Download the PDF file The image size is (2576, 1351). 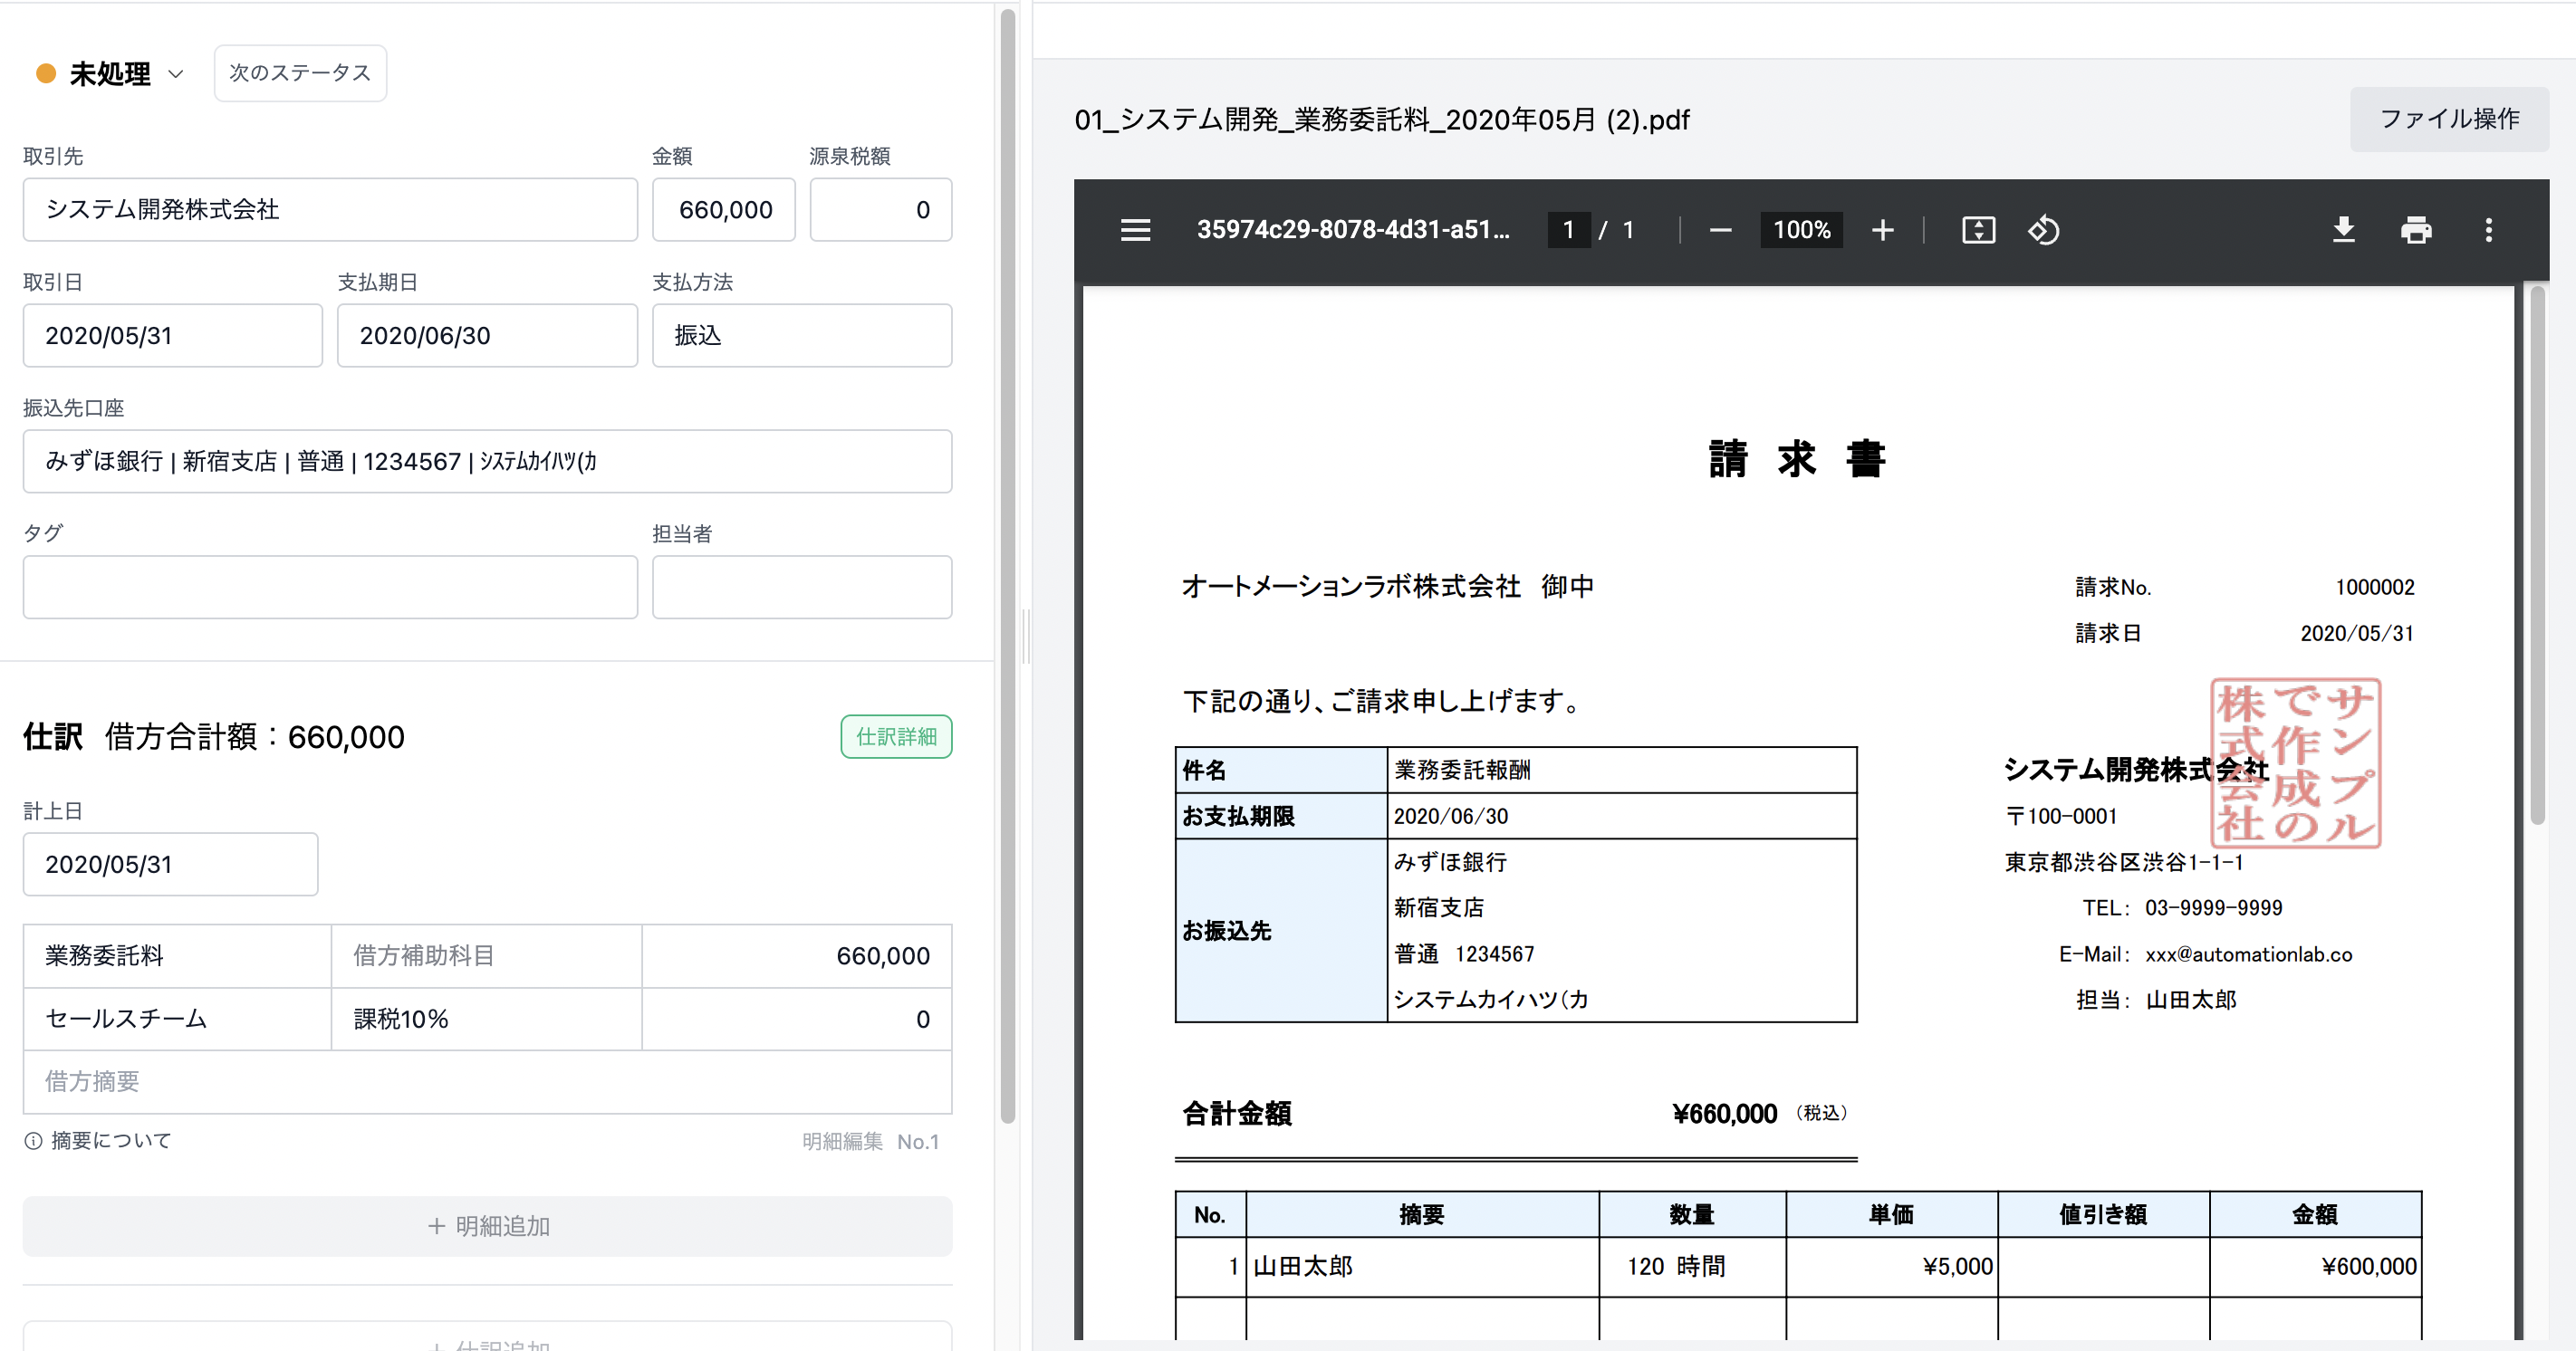tap(2343, 230)
